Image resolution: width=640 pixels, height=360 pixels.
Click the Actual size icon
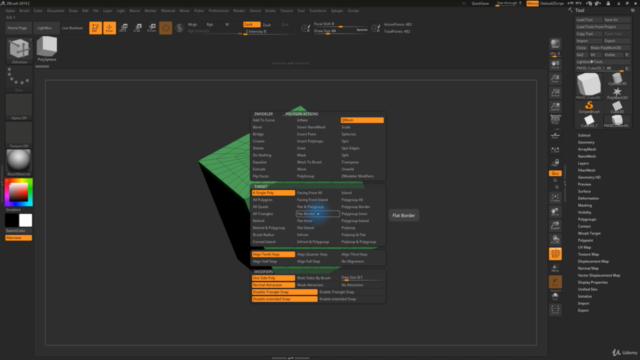(555, 93)
